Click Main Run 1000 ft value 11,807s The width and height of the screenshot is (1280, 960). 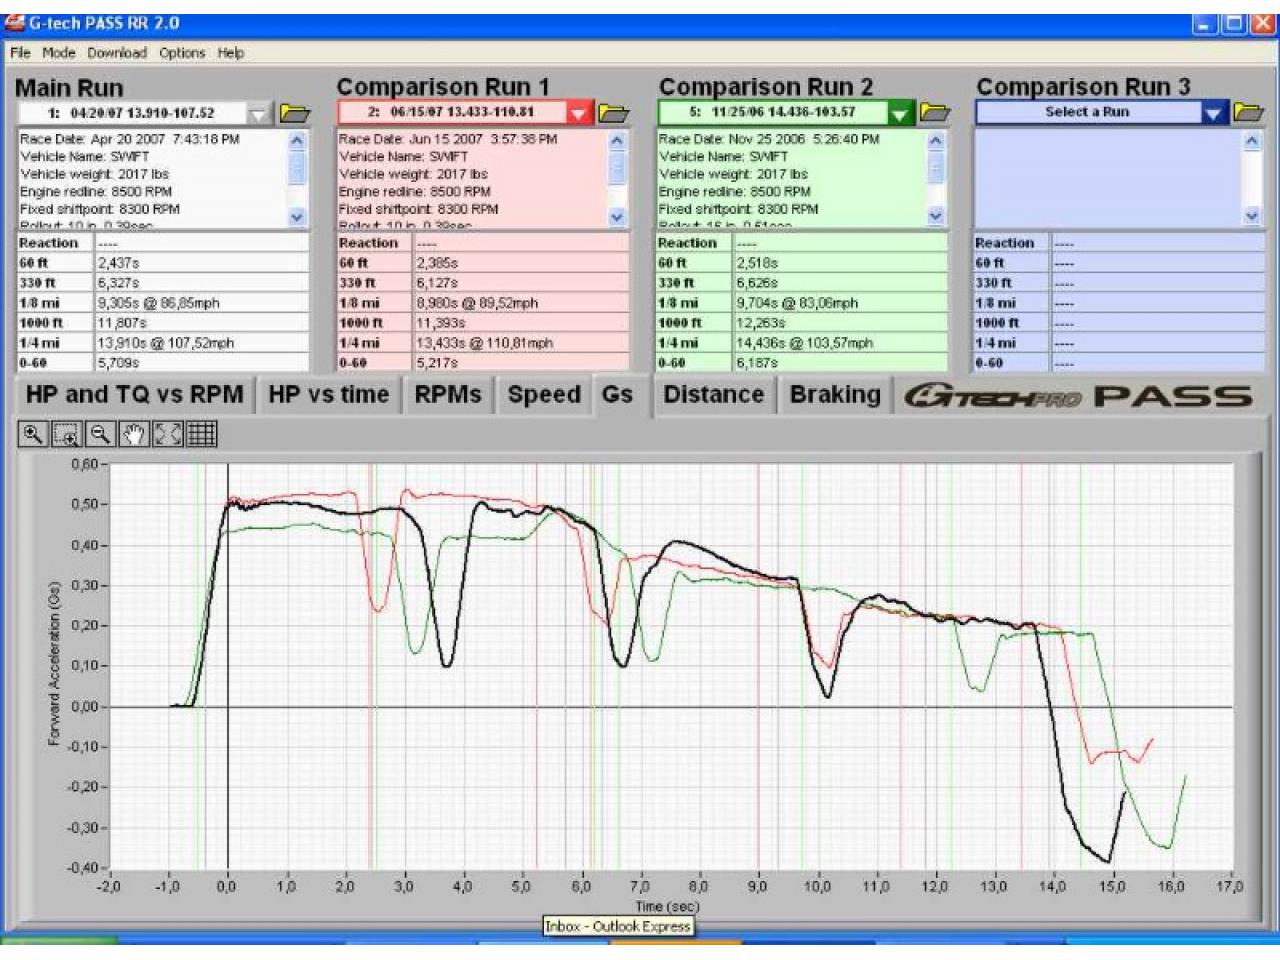coord(121,323)
